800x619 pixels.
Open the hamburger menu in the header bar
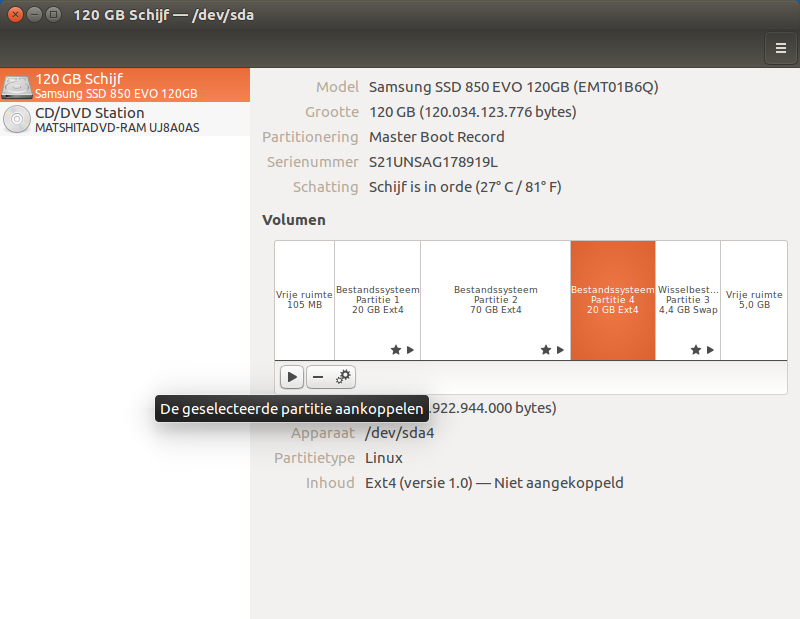[780, 47]
